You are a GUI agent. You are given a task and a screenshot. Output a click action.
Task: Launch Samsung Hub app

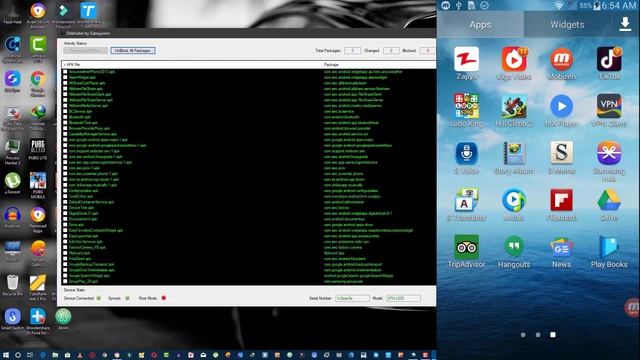(609, 153)
